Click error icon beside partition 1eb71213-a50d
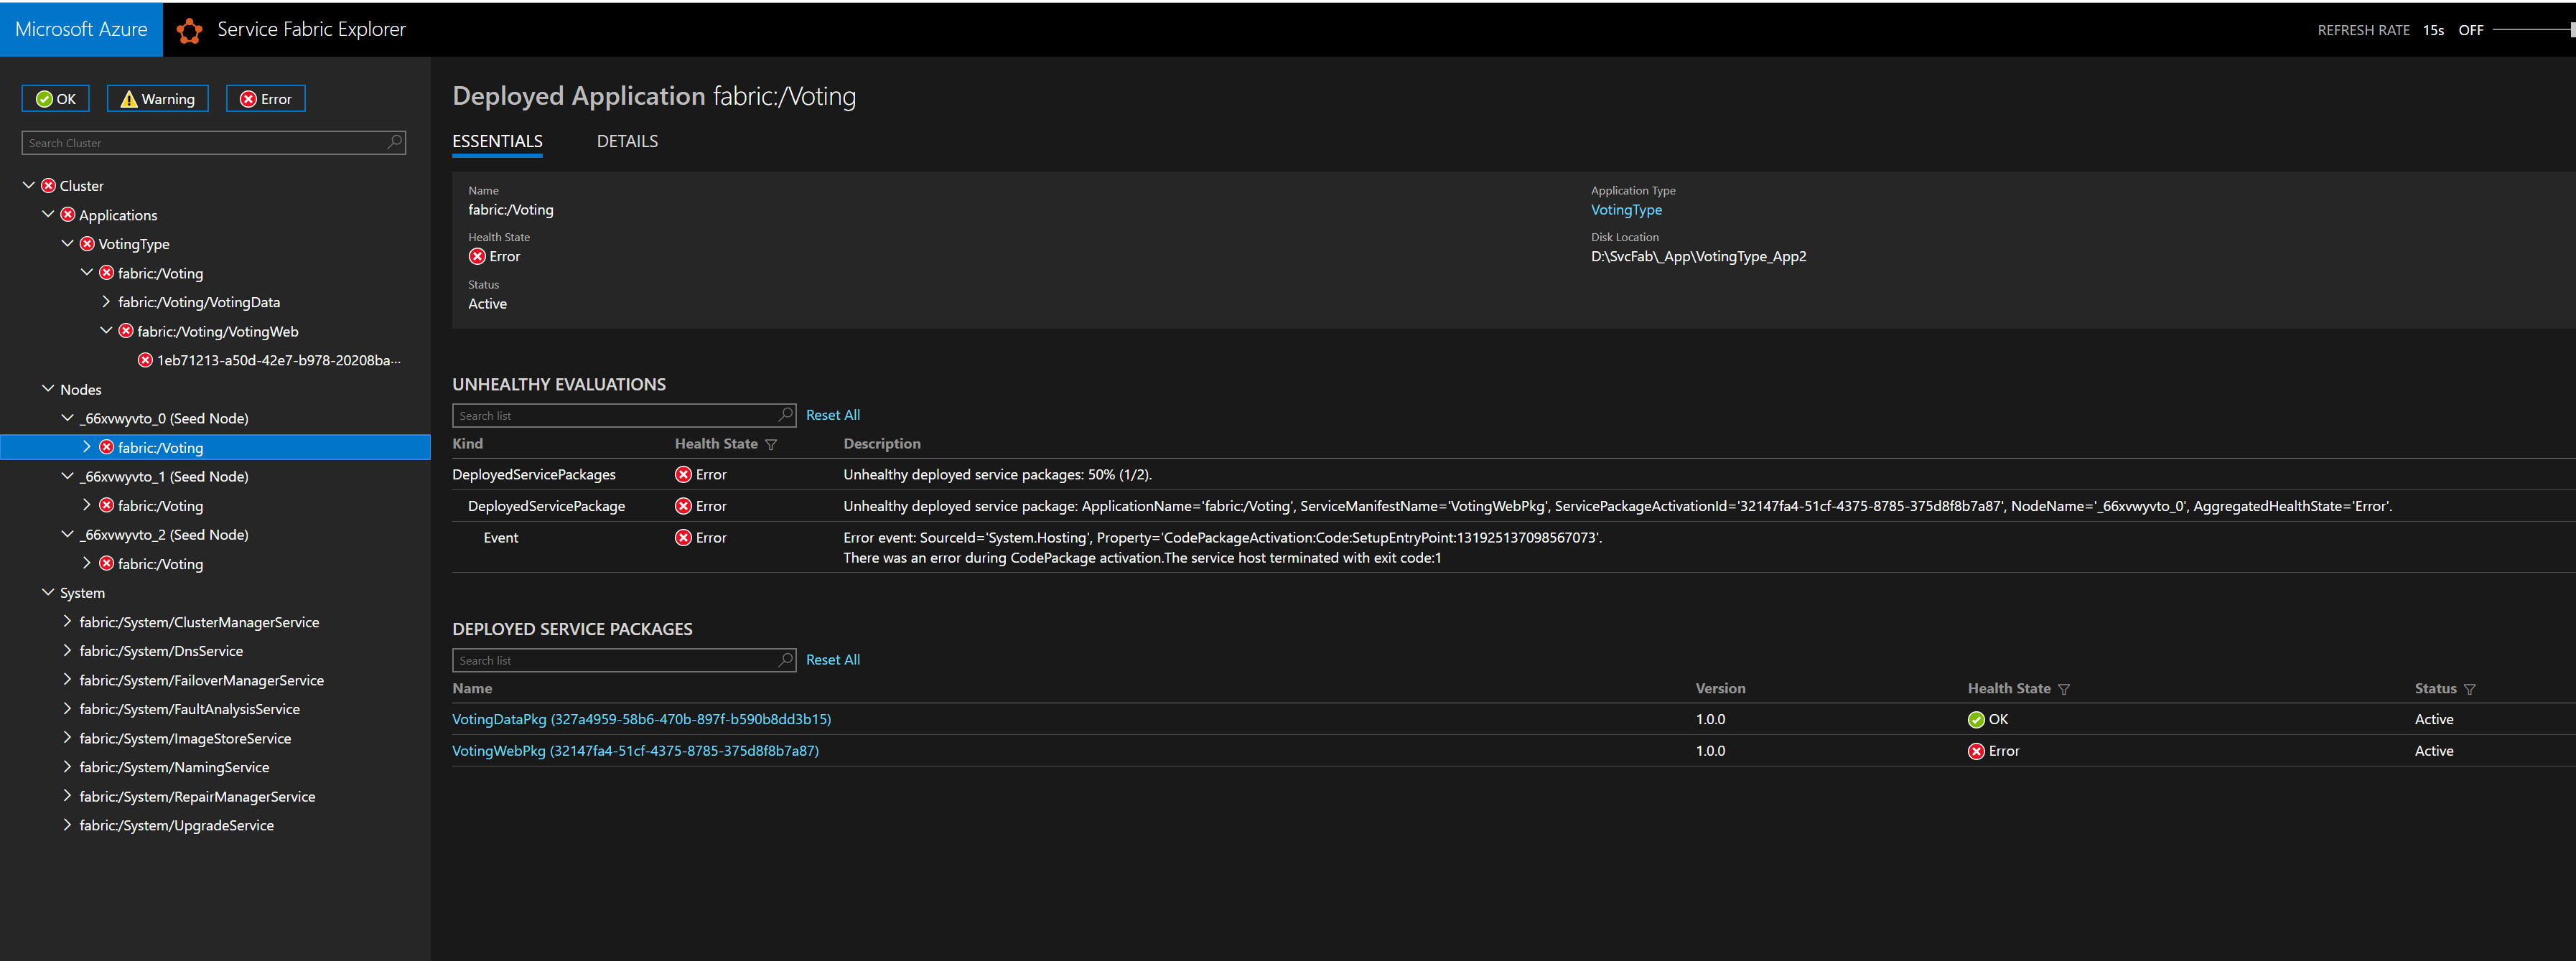Screen dimensions: 2576x961 [145, 360]
